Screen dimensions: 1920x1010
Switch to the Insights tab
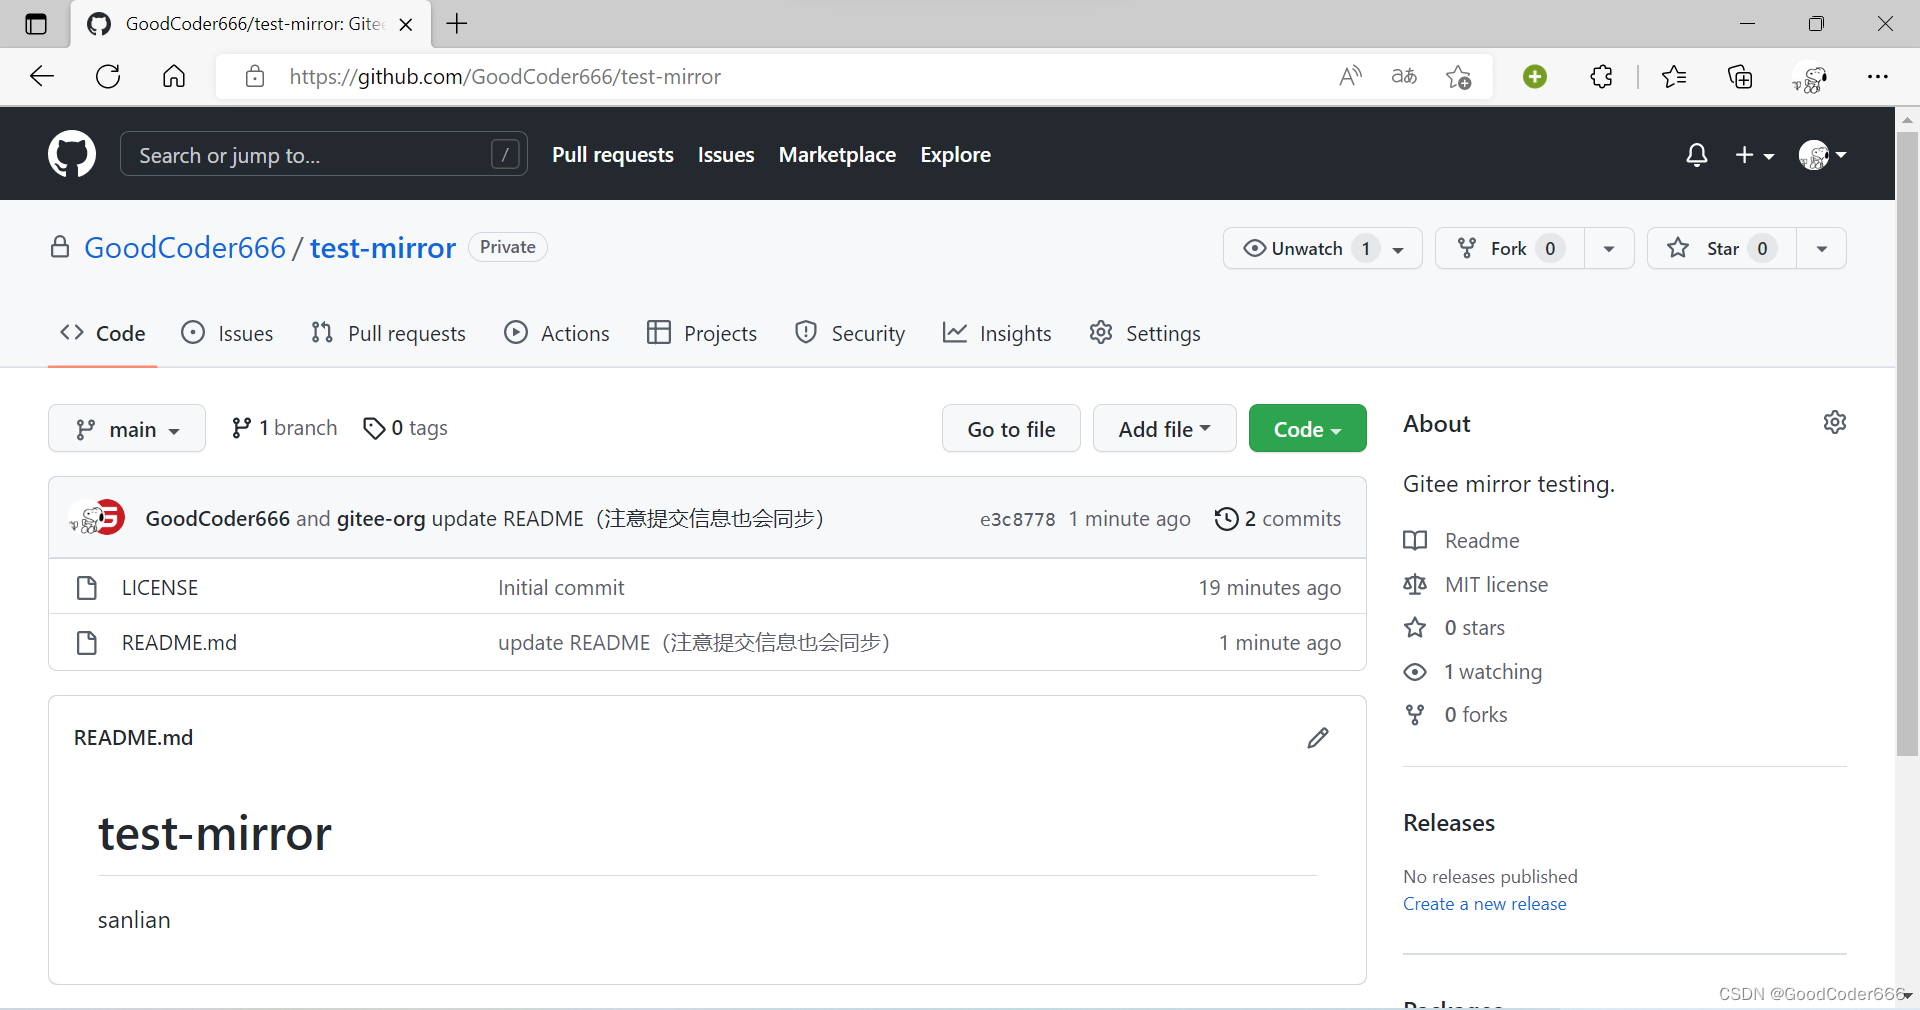(x=997, y=333)
